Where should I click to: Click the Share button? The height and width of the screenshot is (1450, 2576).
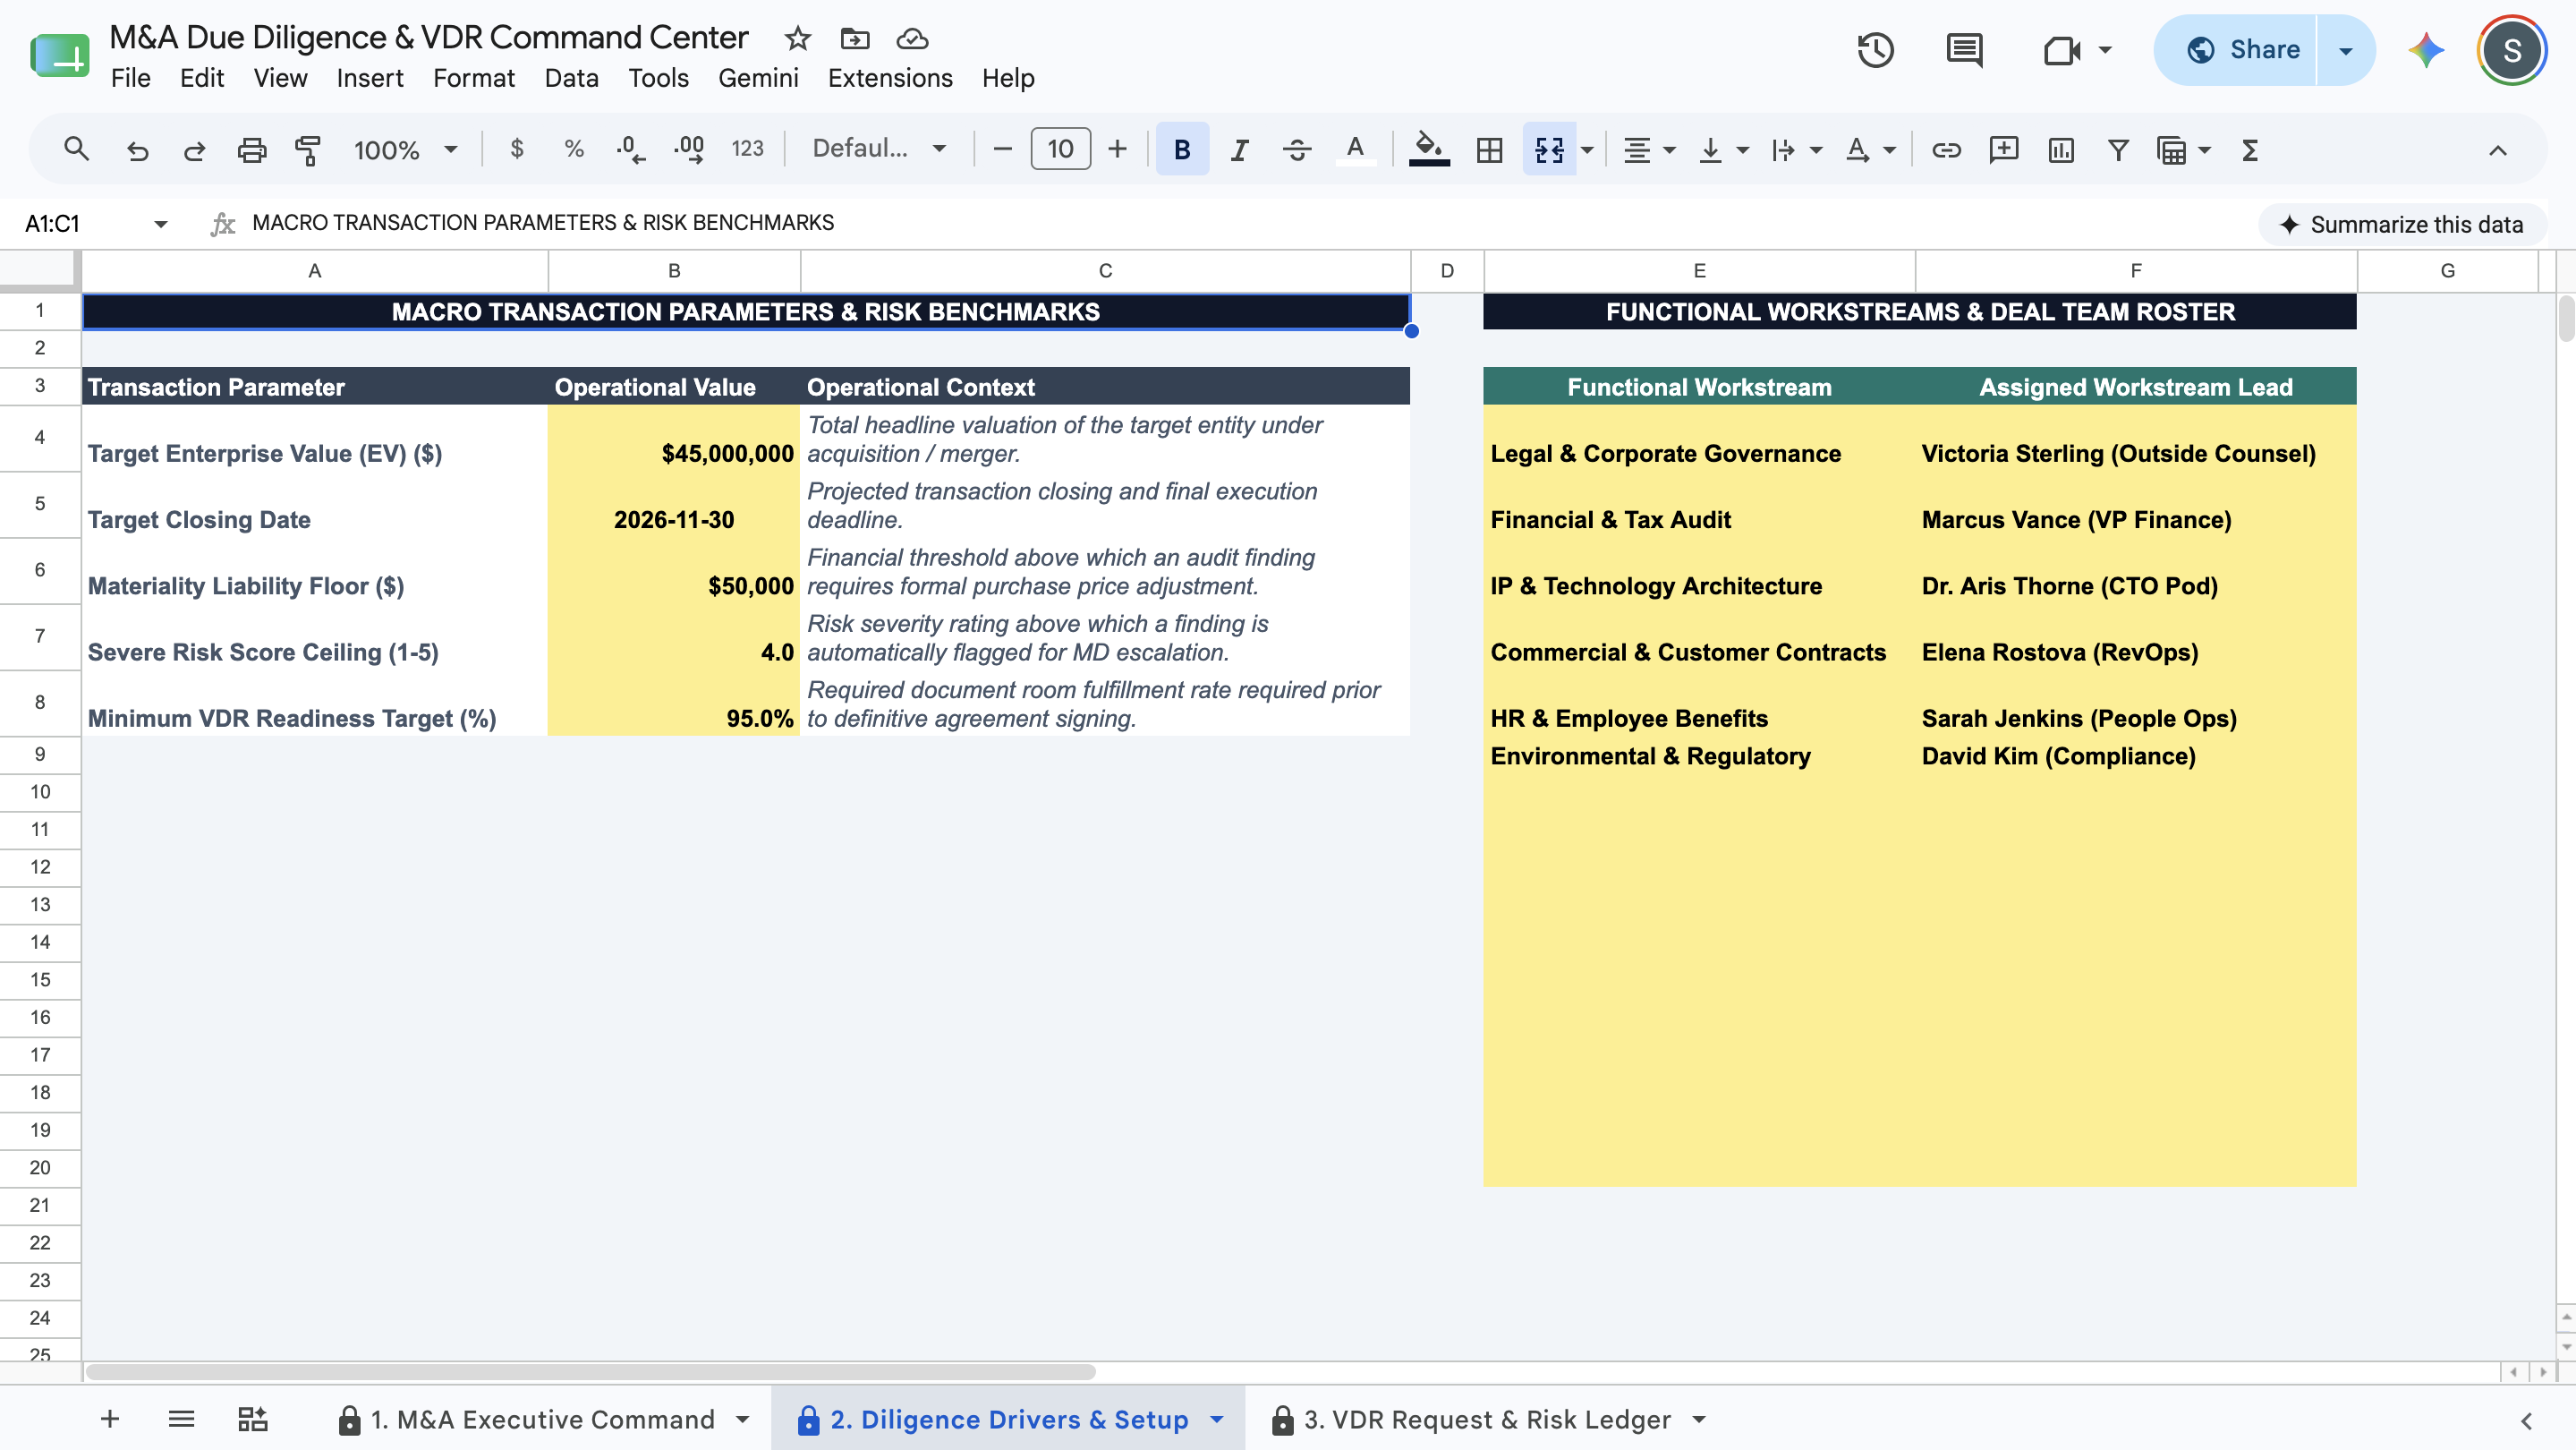click(2243, 50)
